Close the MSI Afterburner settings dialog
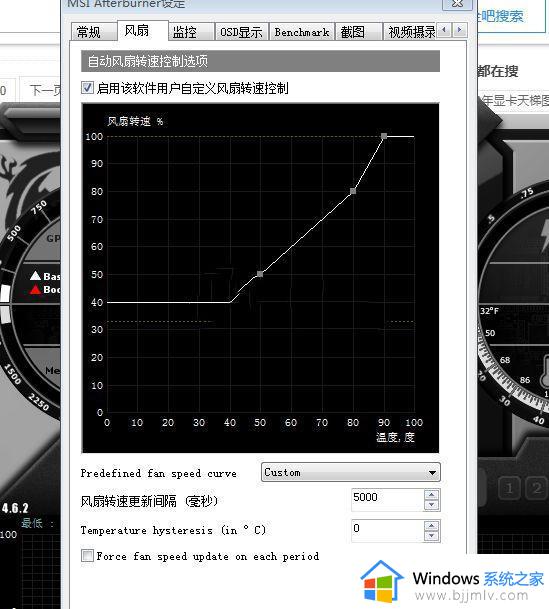549x609 pixels. [457, 3]
